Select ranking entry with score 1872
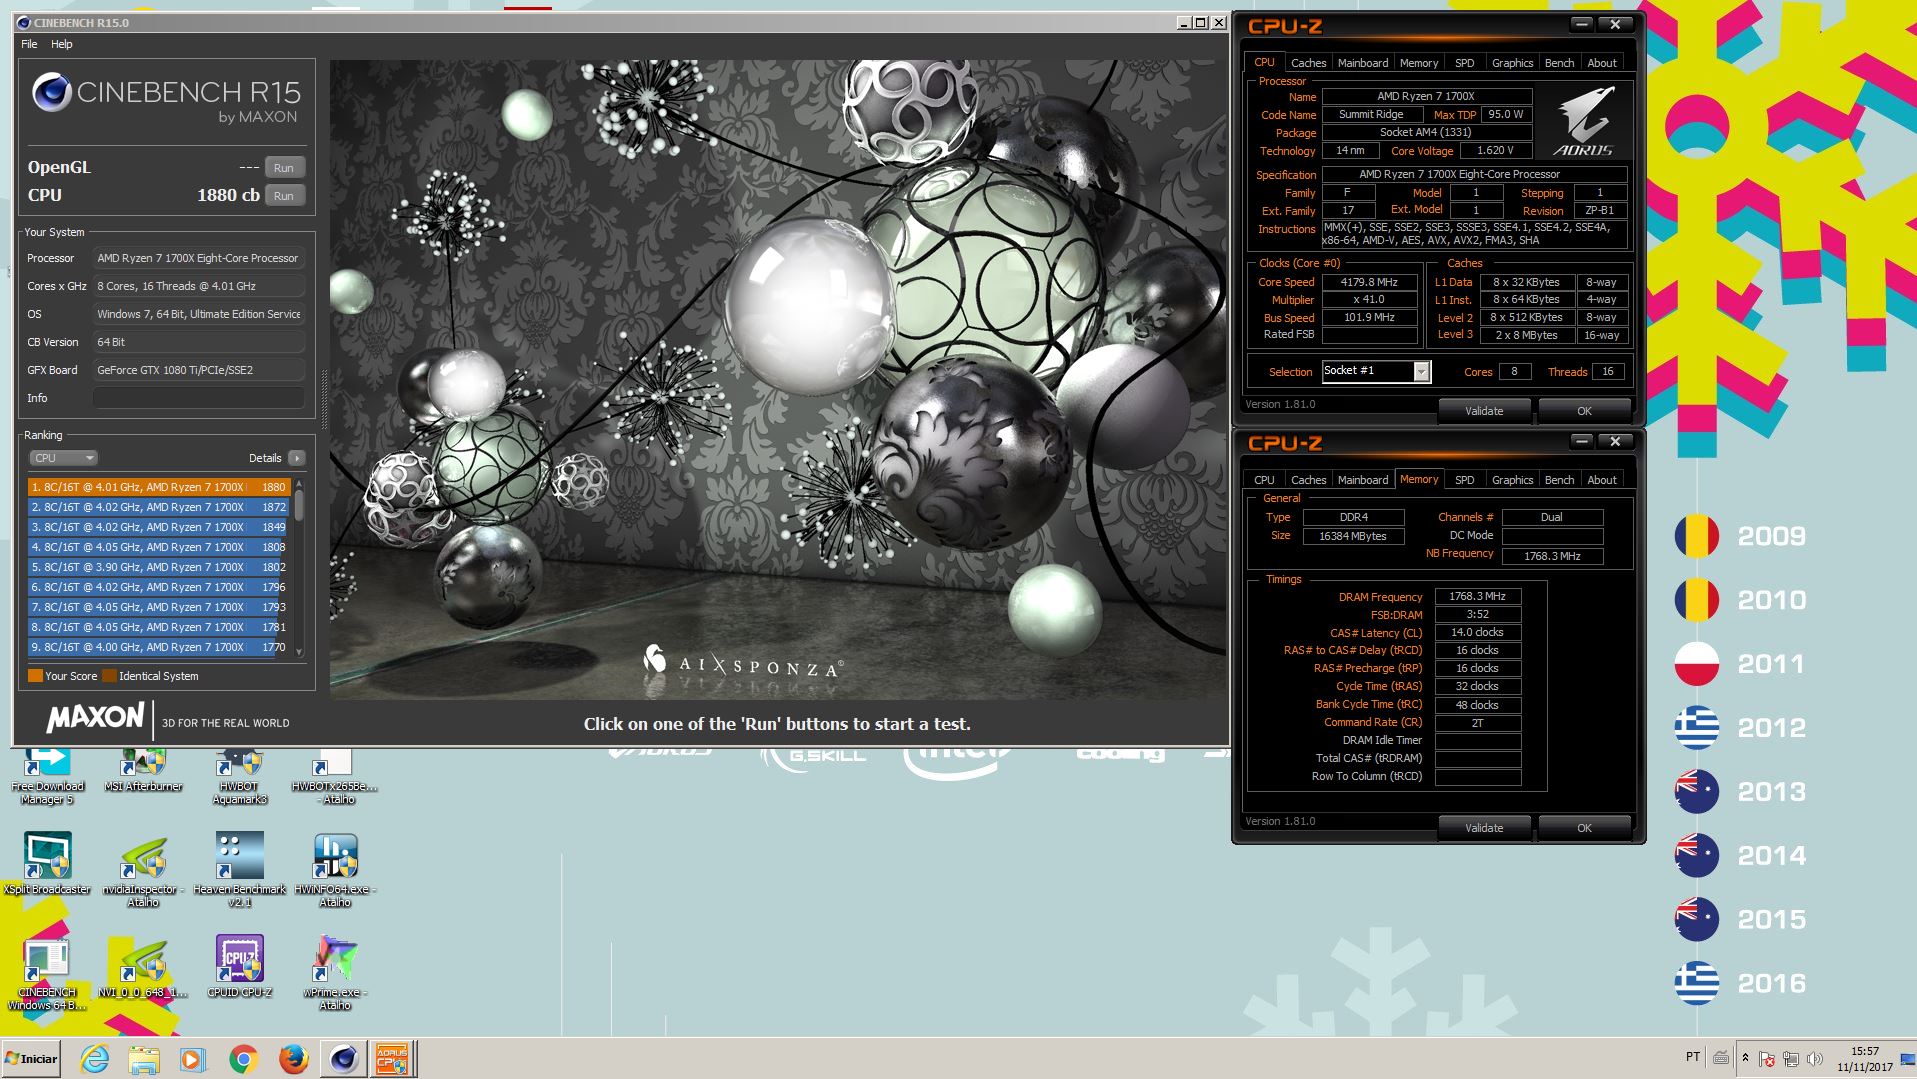Viewport: 1917px width, 1079px height. [158, 507]
